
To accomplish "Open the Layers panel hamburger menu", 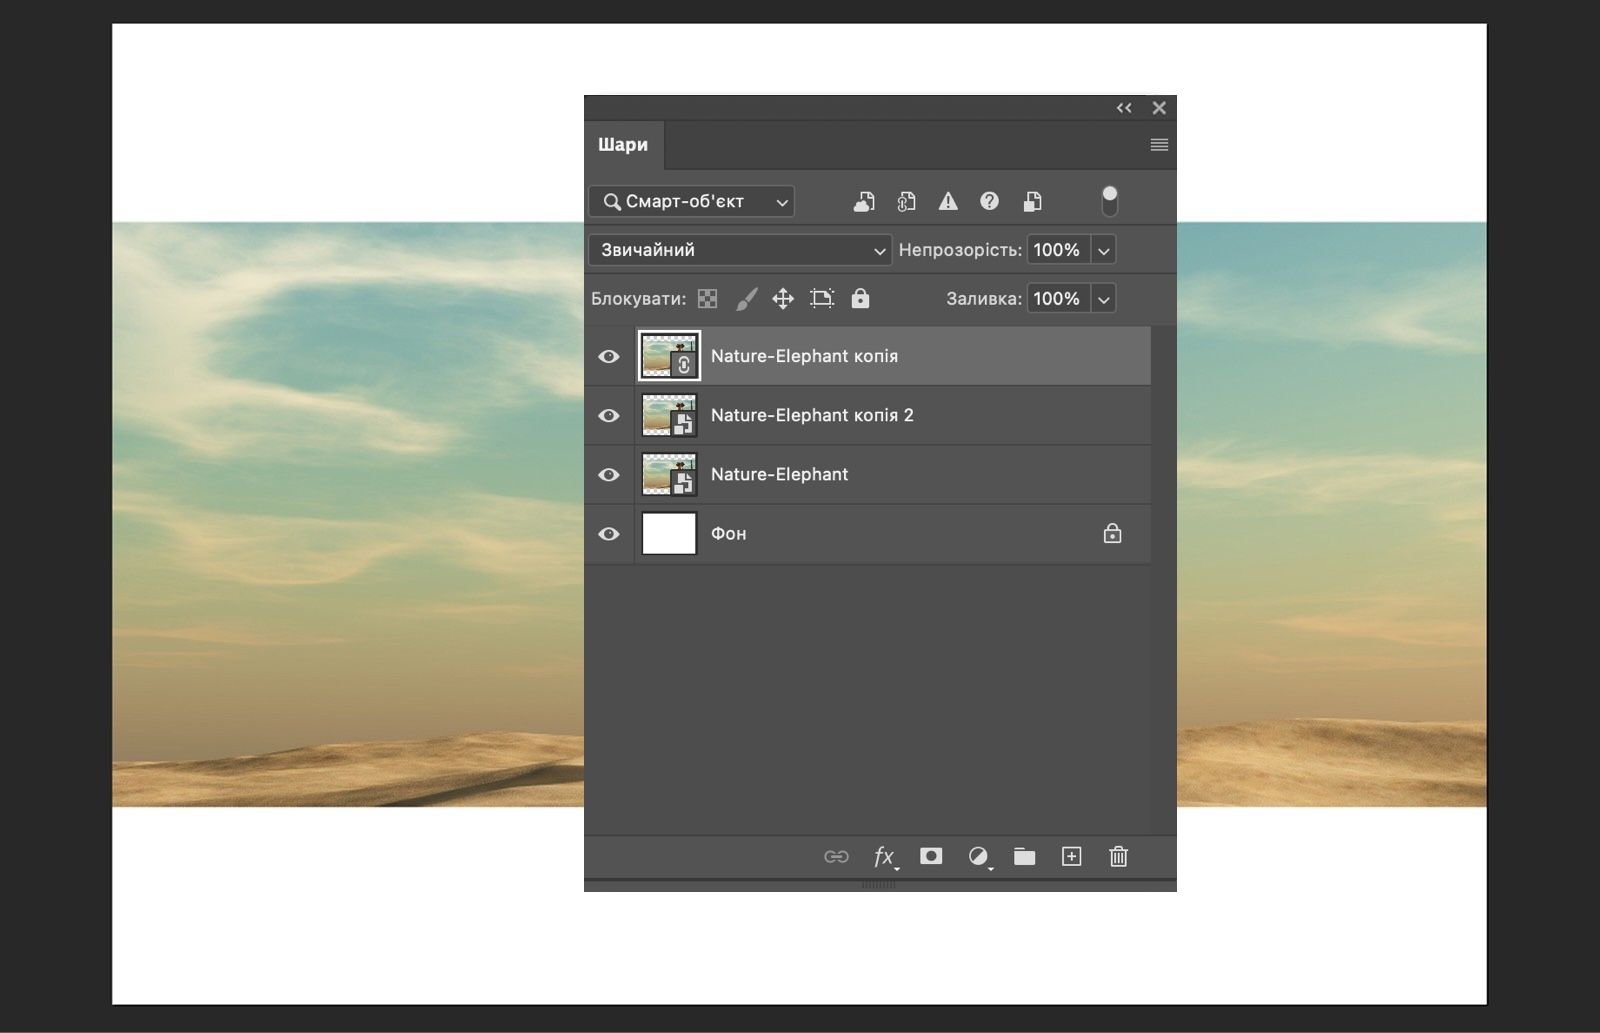I will pyautogui.click(x=1159, y=145).
